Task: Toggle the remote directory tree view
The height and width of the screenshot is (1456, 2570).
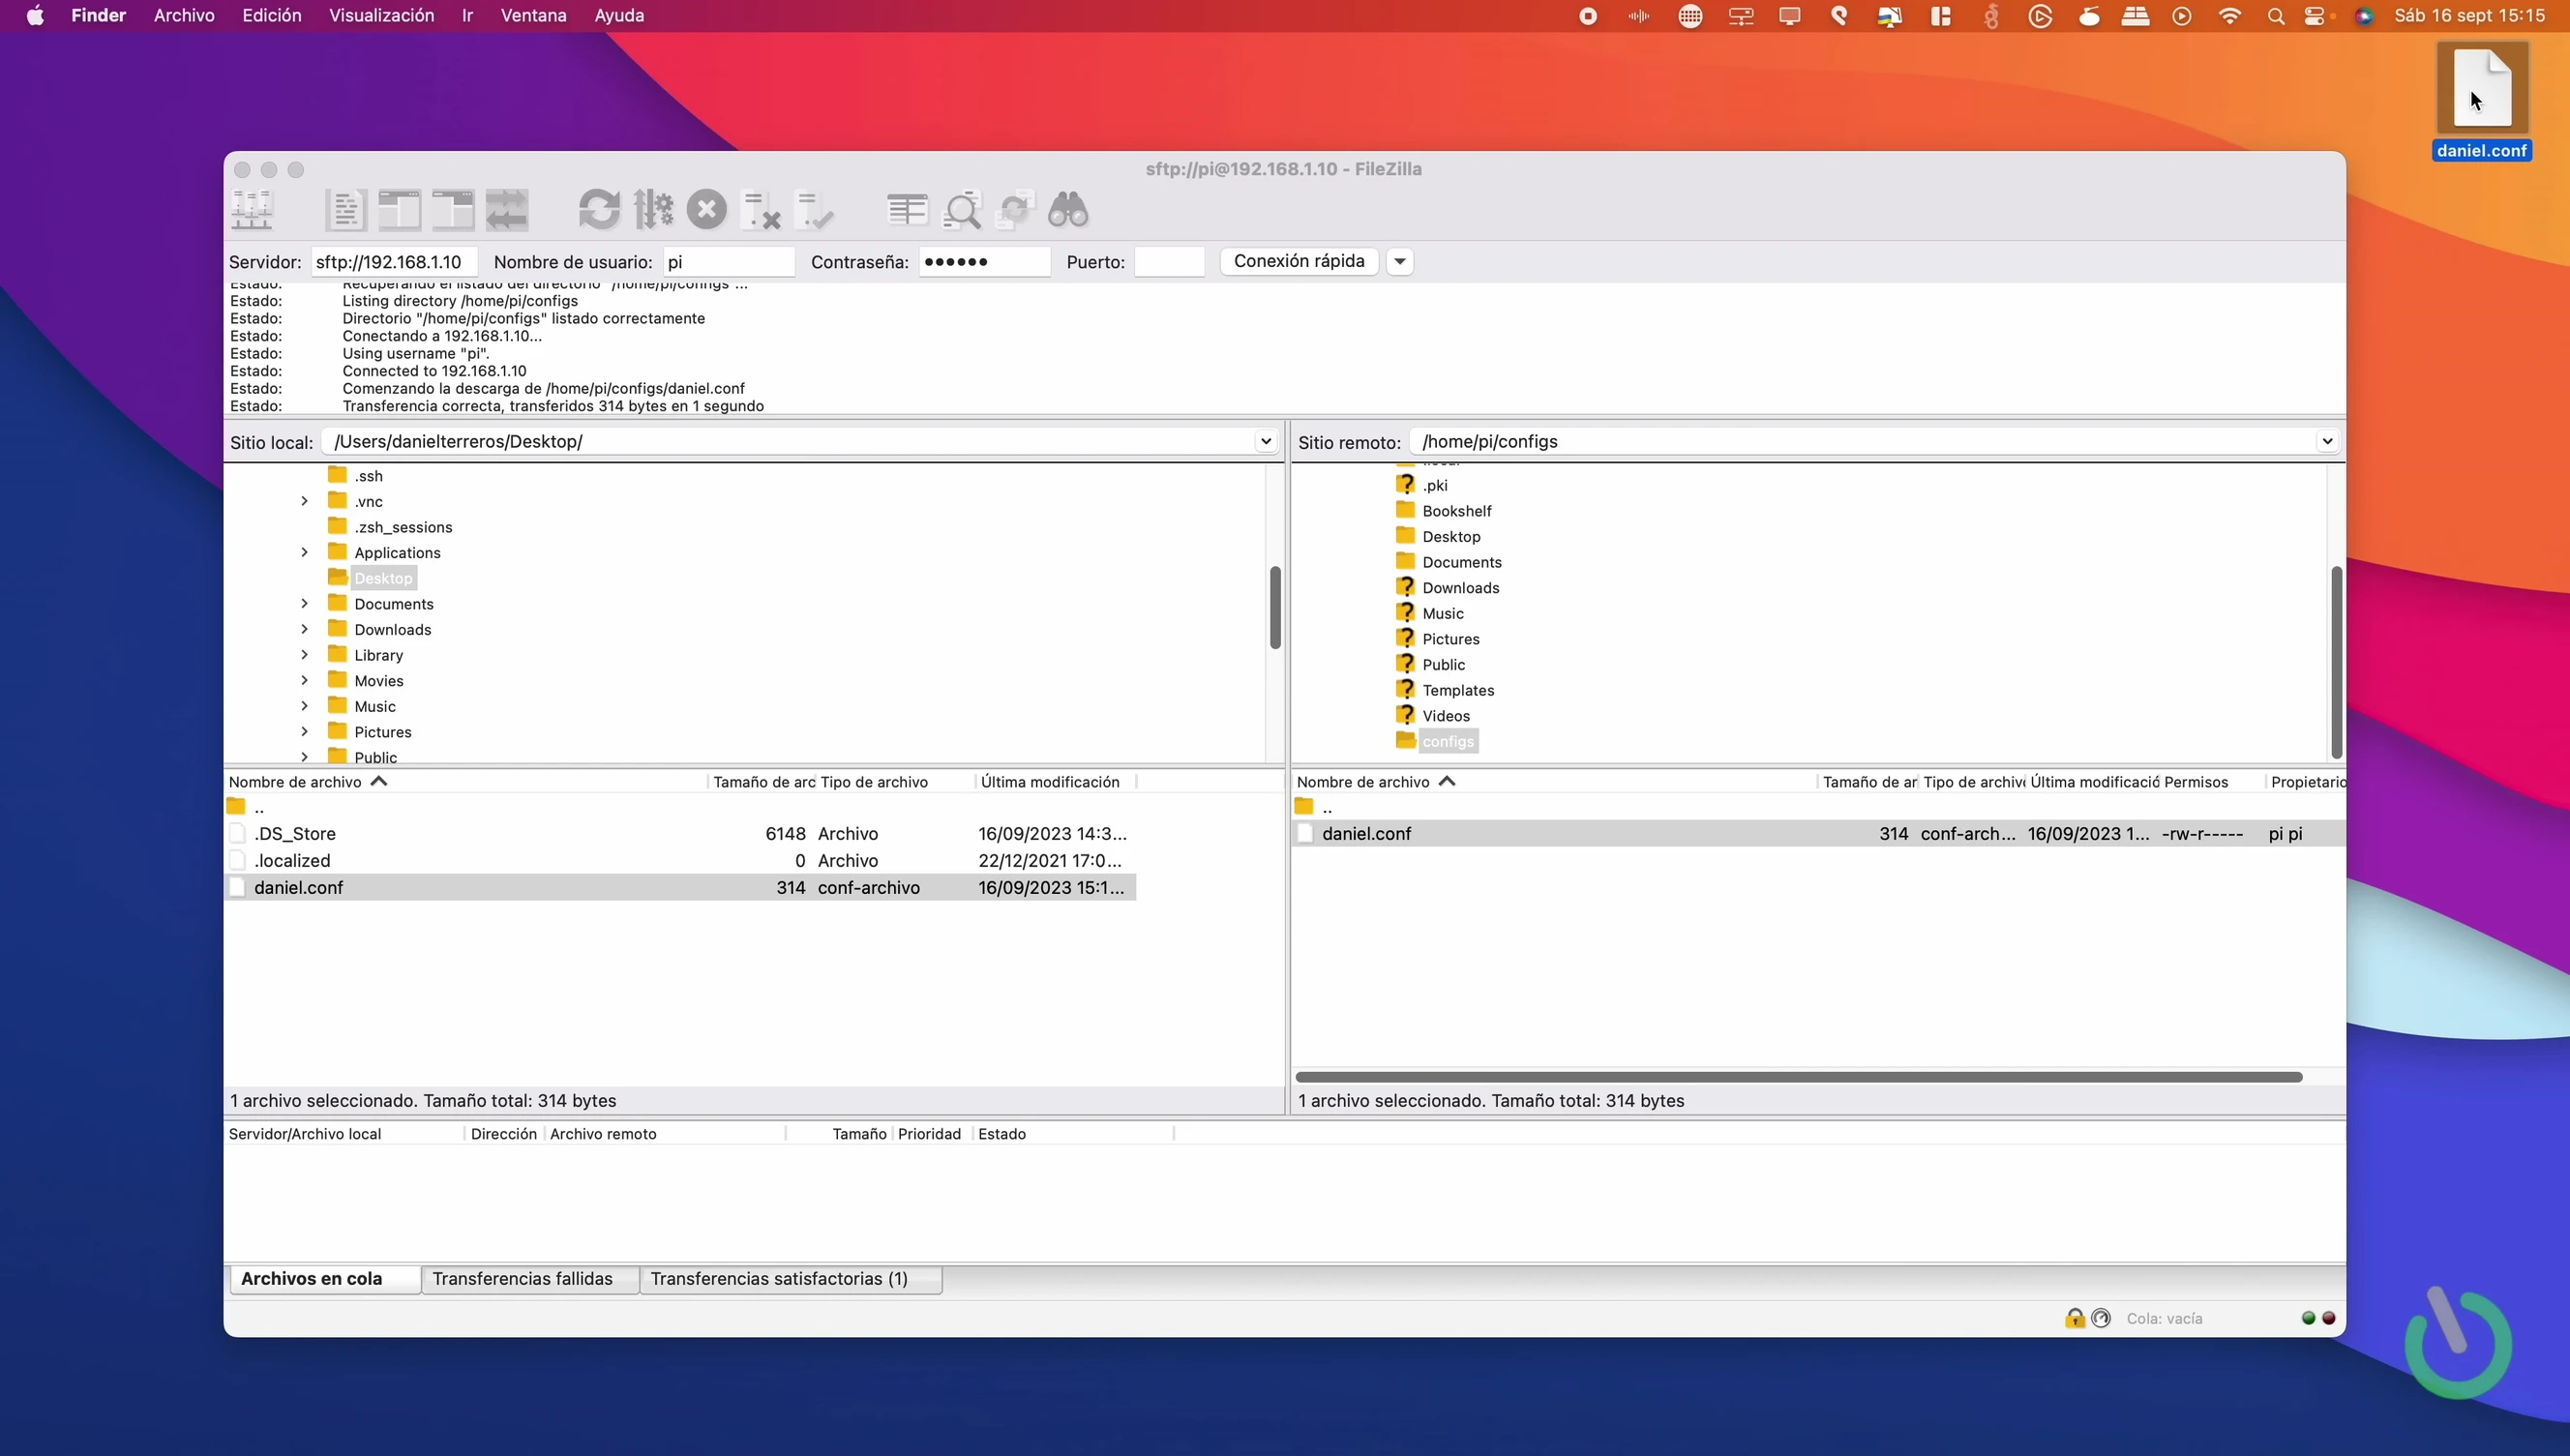Action: (453, 210)
